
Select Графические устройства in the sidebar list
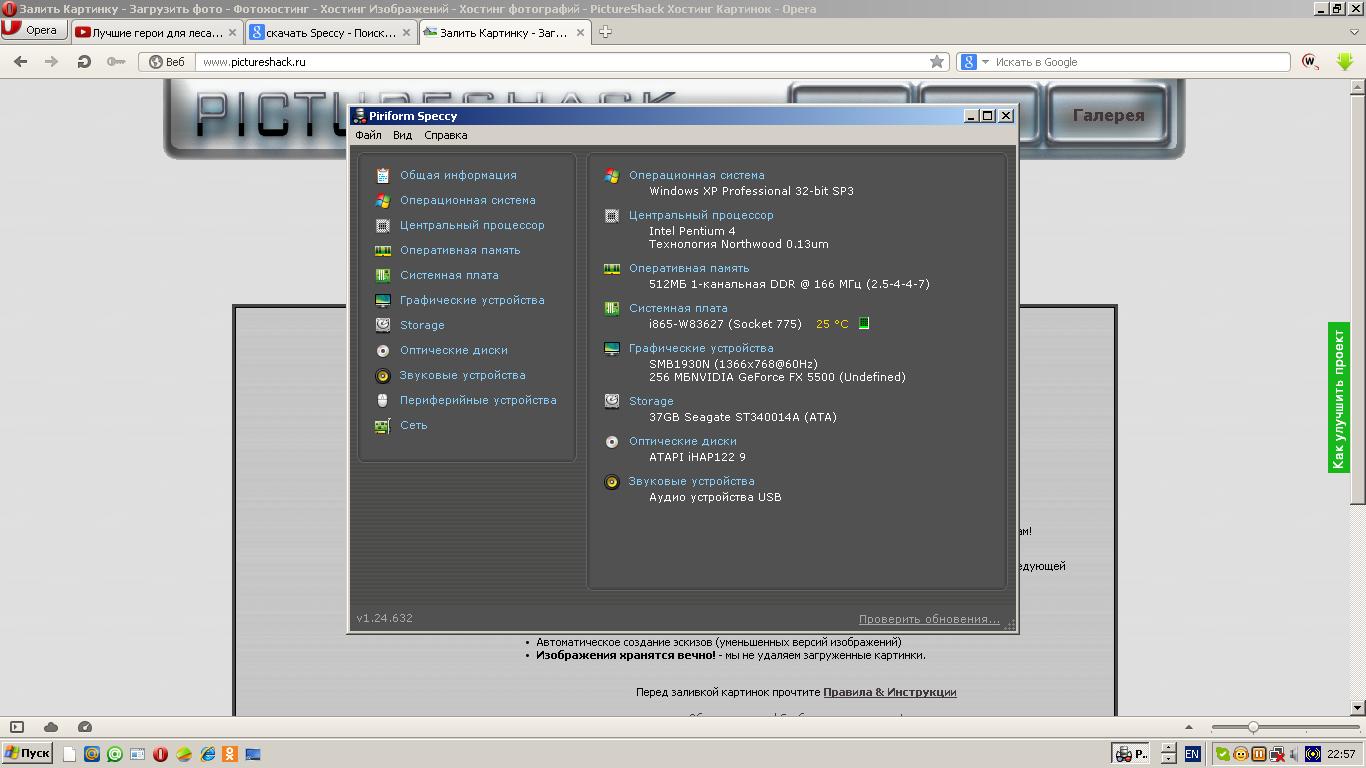472,300
